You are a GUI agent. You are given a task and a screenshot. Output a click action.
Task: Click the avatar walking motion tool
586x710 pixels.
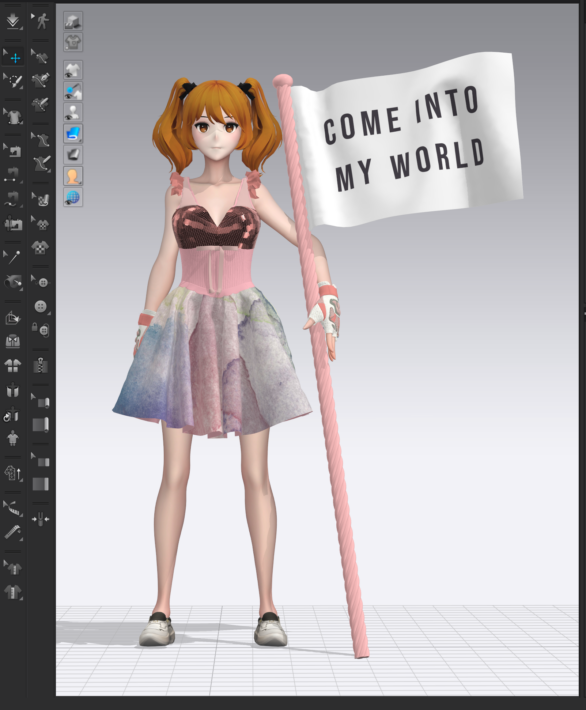40,21
